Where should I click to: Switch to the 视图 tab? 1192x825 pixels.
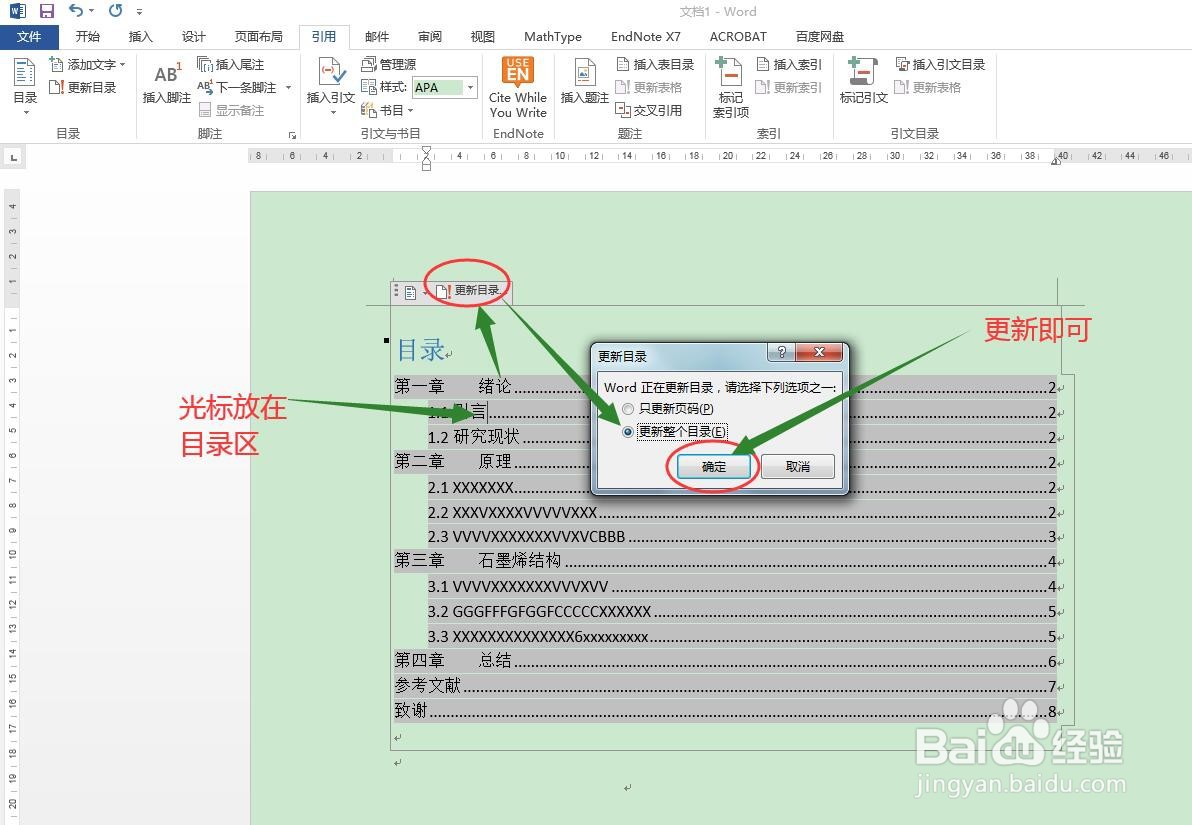tap(483, 36)
